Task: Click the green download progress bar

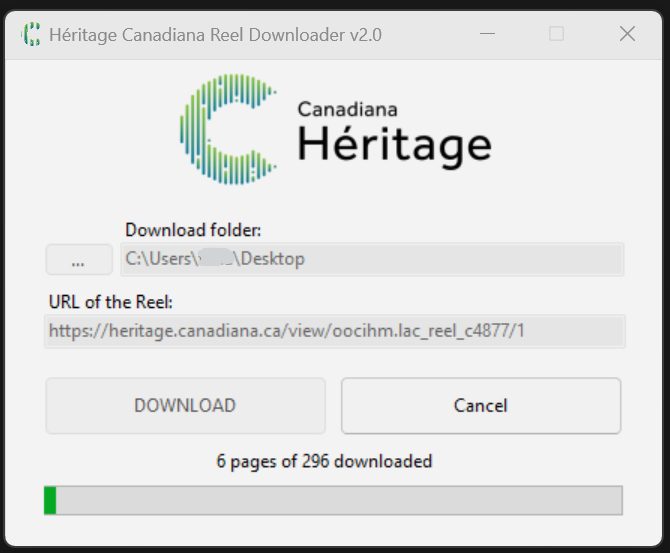Action: (333, 500)
